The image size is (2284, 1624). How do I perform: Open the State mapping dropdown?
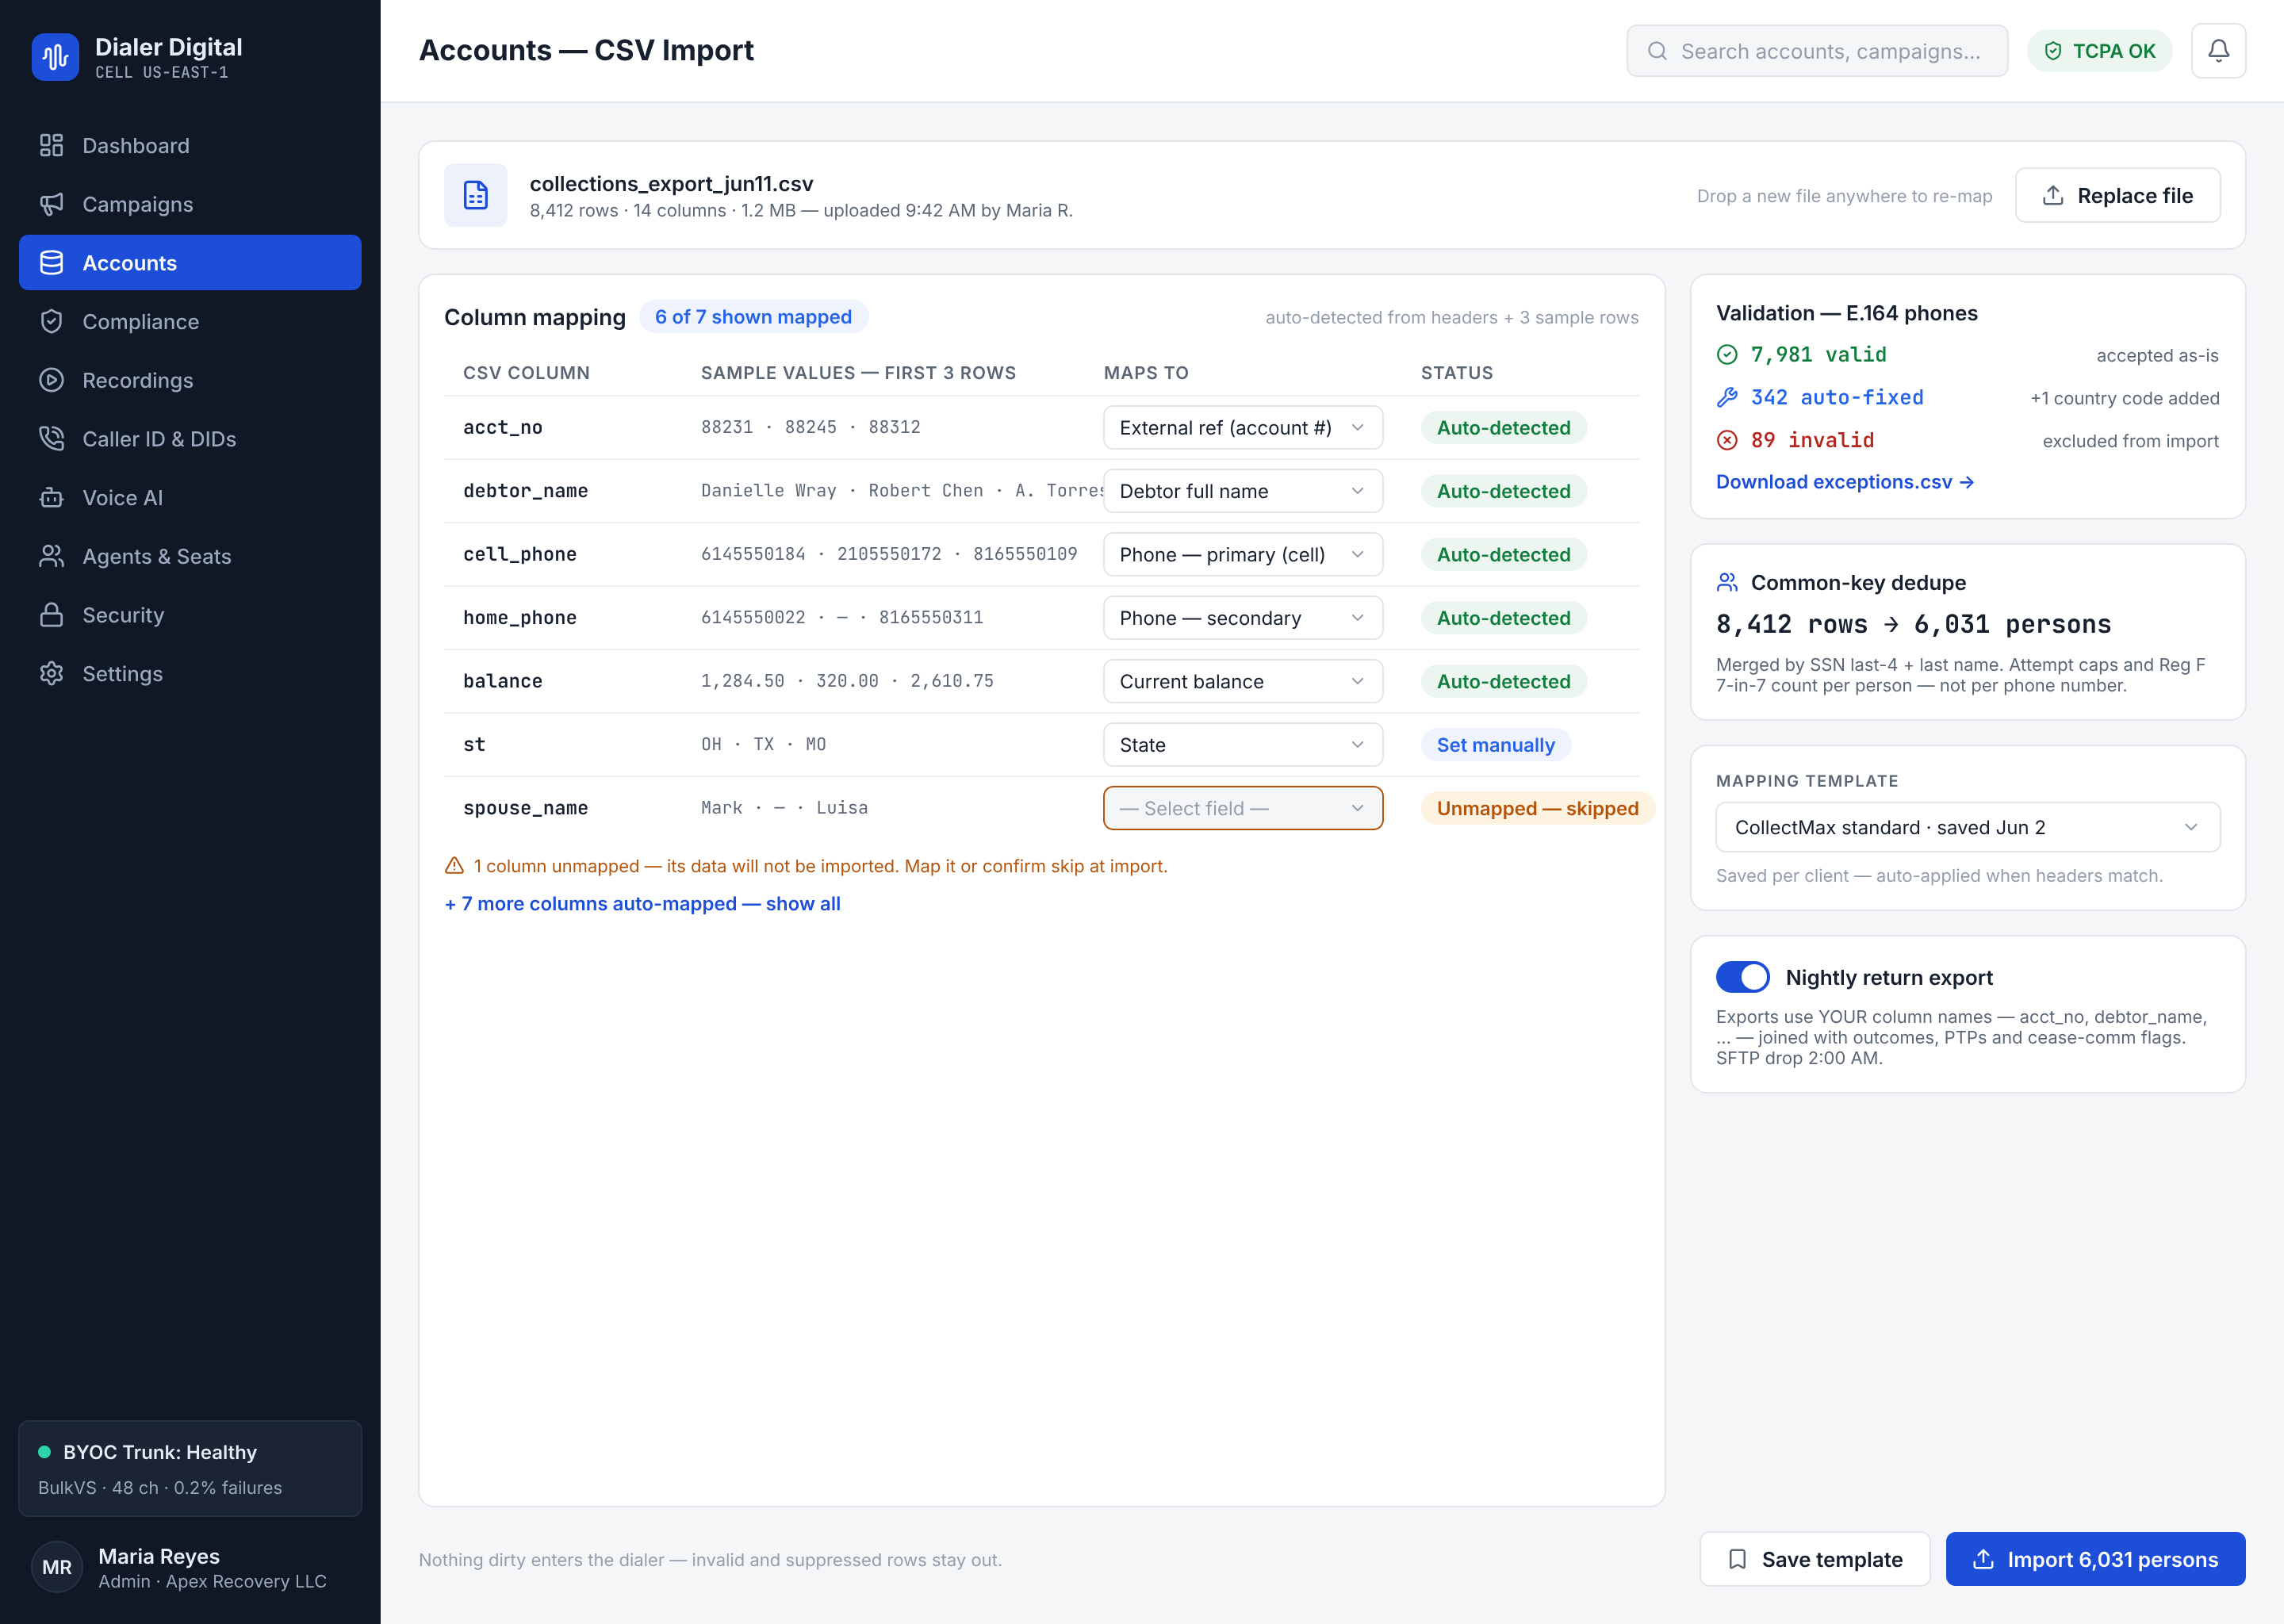(1242, 745)
